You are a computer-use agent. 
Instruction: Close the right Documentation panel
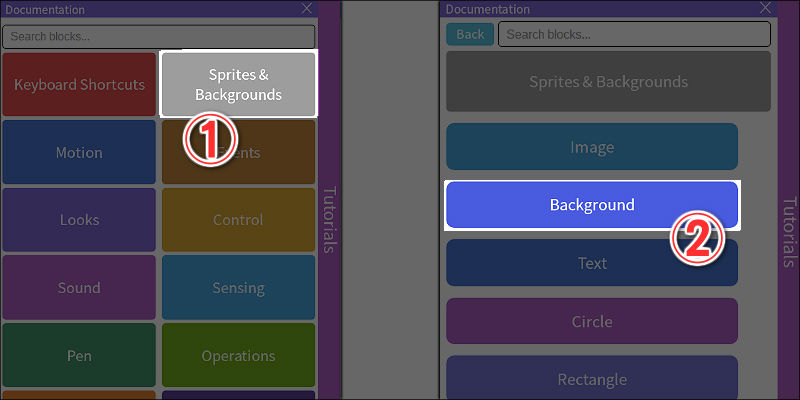pos(766,8)
